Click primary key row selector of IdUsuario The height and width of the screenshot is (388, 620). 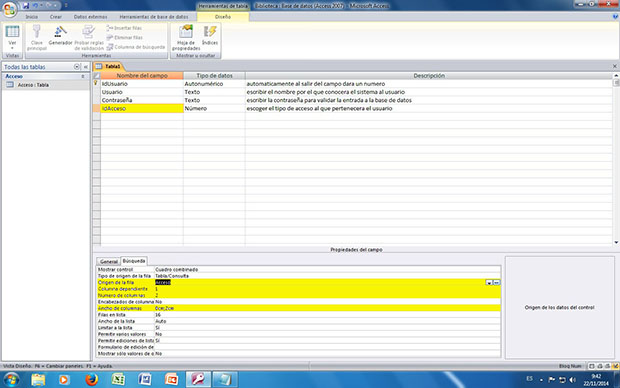[96, 83]
